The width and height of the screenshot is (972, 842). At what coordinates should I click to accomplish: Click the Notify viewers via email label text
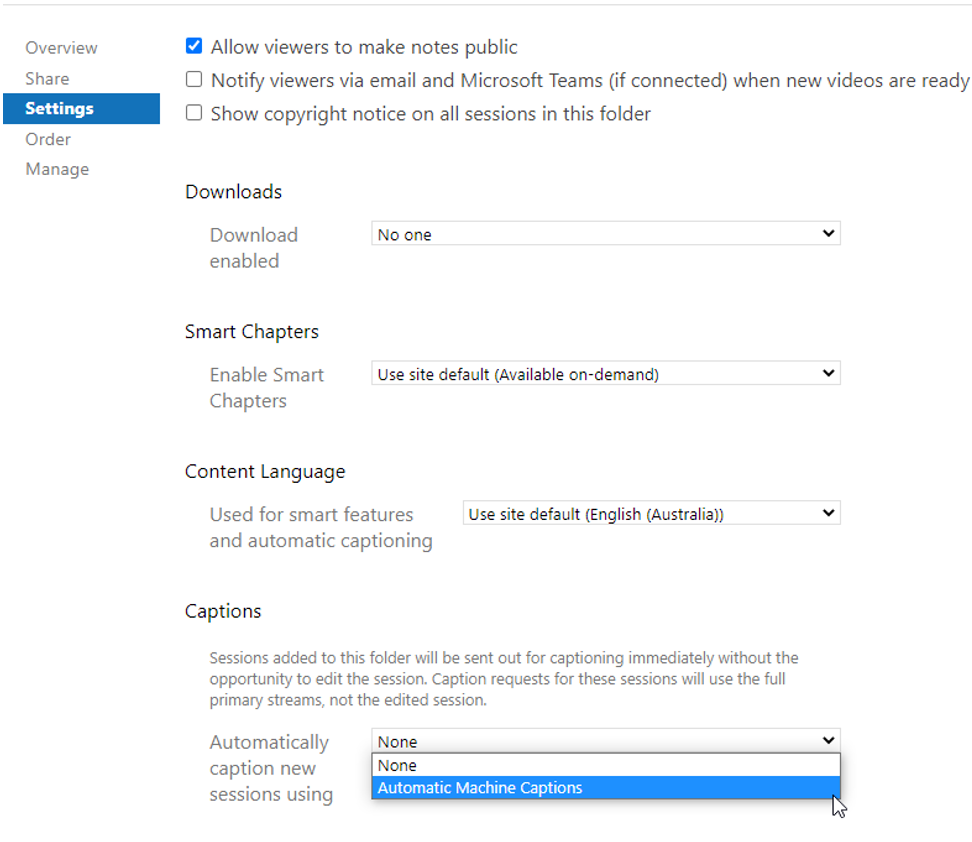[590, 81]
